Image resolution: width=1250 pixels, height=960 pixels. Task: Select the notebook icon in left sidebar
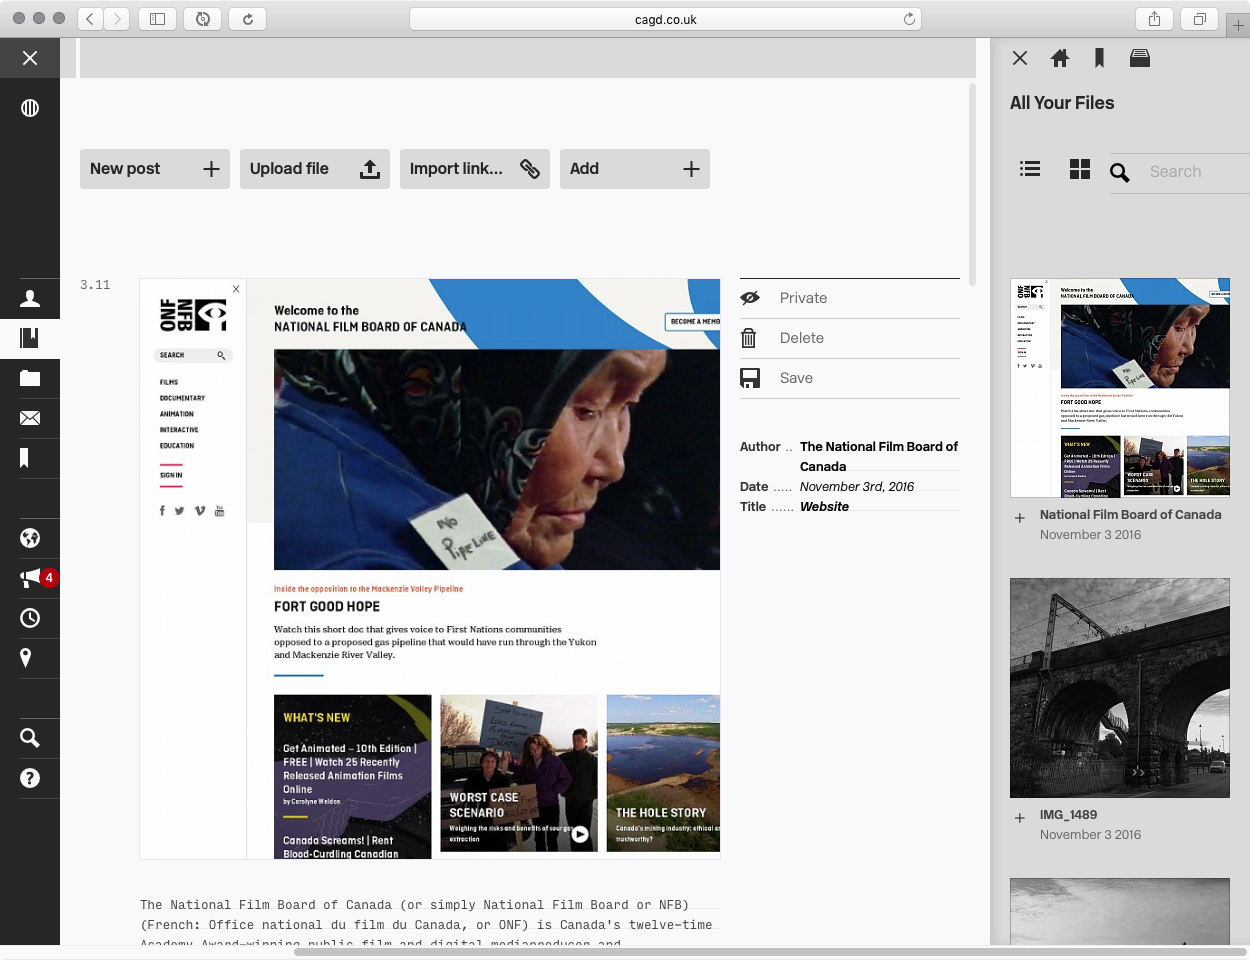coord(30,338)
